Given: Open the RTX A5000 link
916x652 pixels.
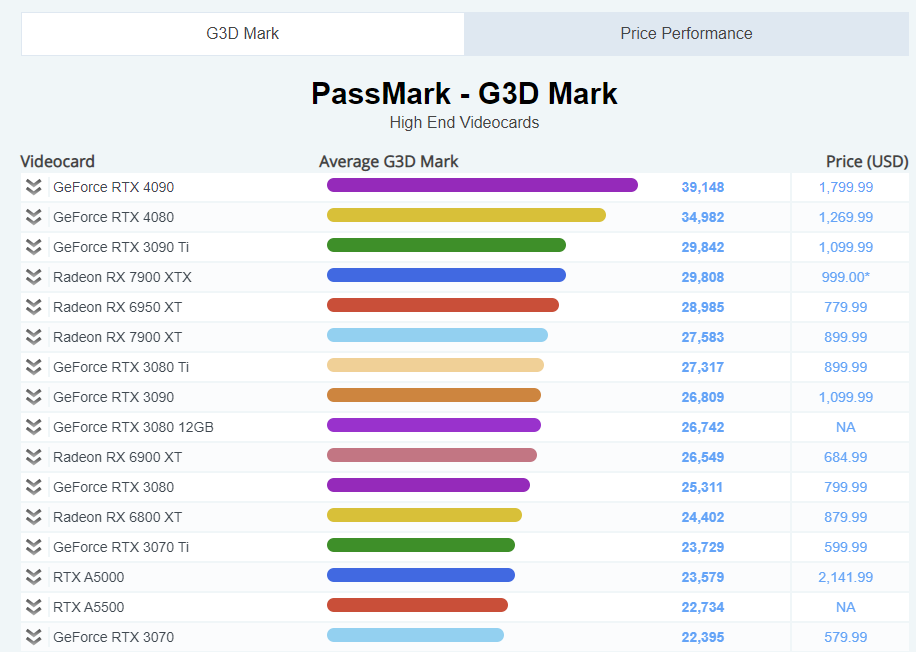Looking at the screenshot, I should (x=88, y=577).
